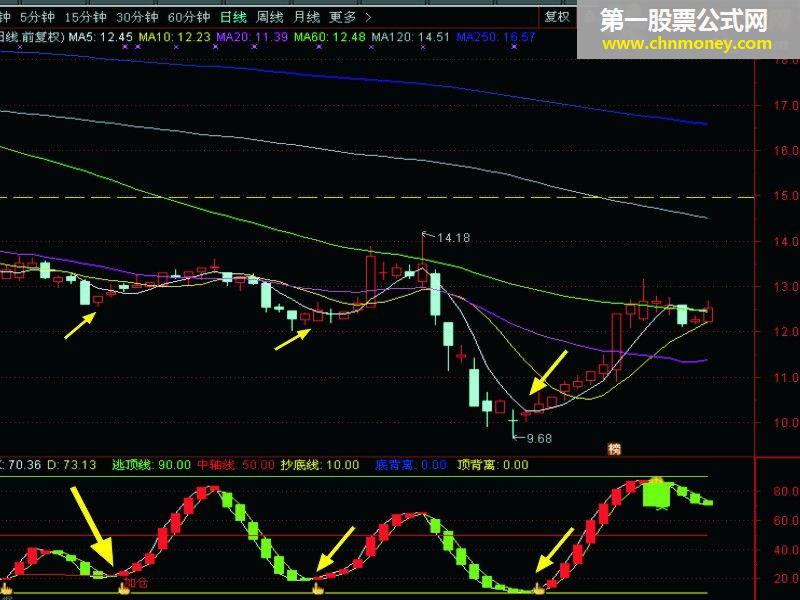Expand the 更多 periods menu

350,17
